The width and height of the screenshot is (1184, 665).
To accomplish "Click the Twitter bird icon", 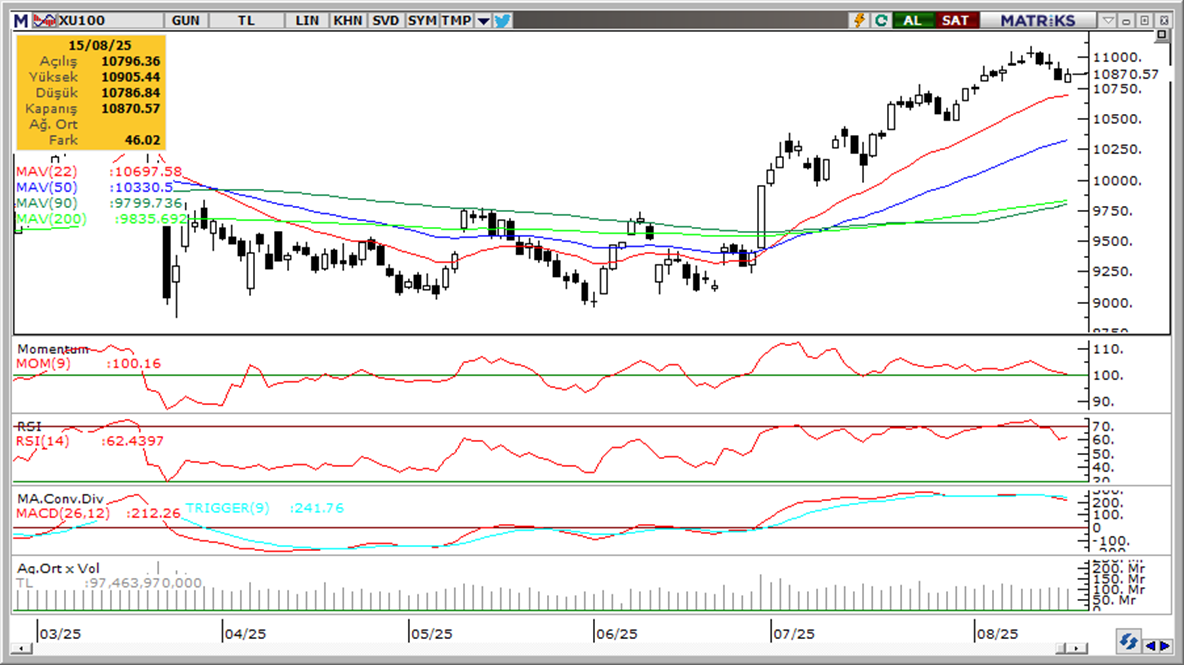I will click(x=502, y=20).
